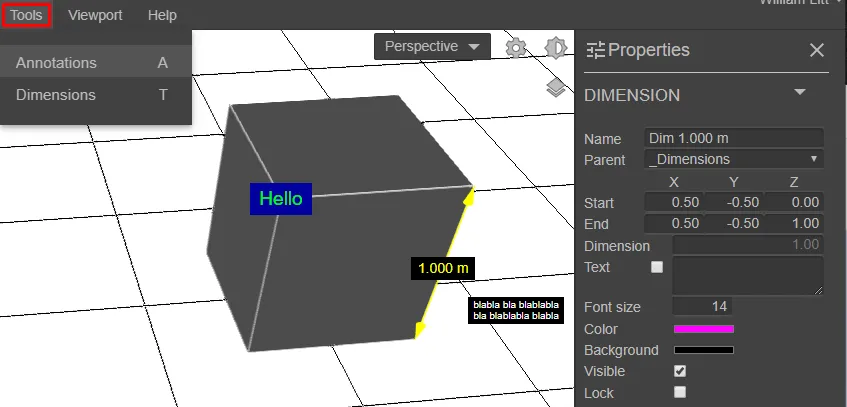This screenshot has width=847, height=407.
Task: Choose Dimensions from the Tools menu
Action: pos(96,95)
